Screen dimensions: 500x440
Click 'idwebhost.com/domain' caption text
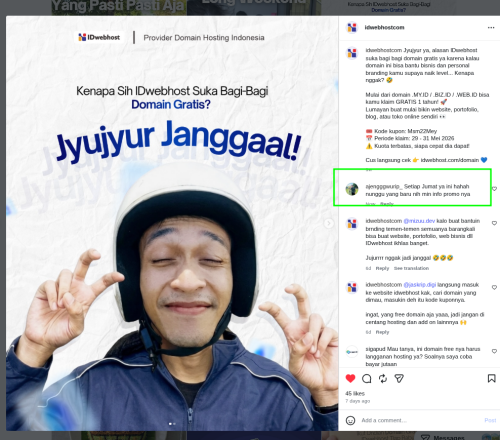450,160
